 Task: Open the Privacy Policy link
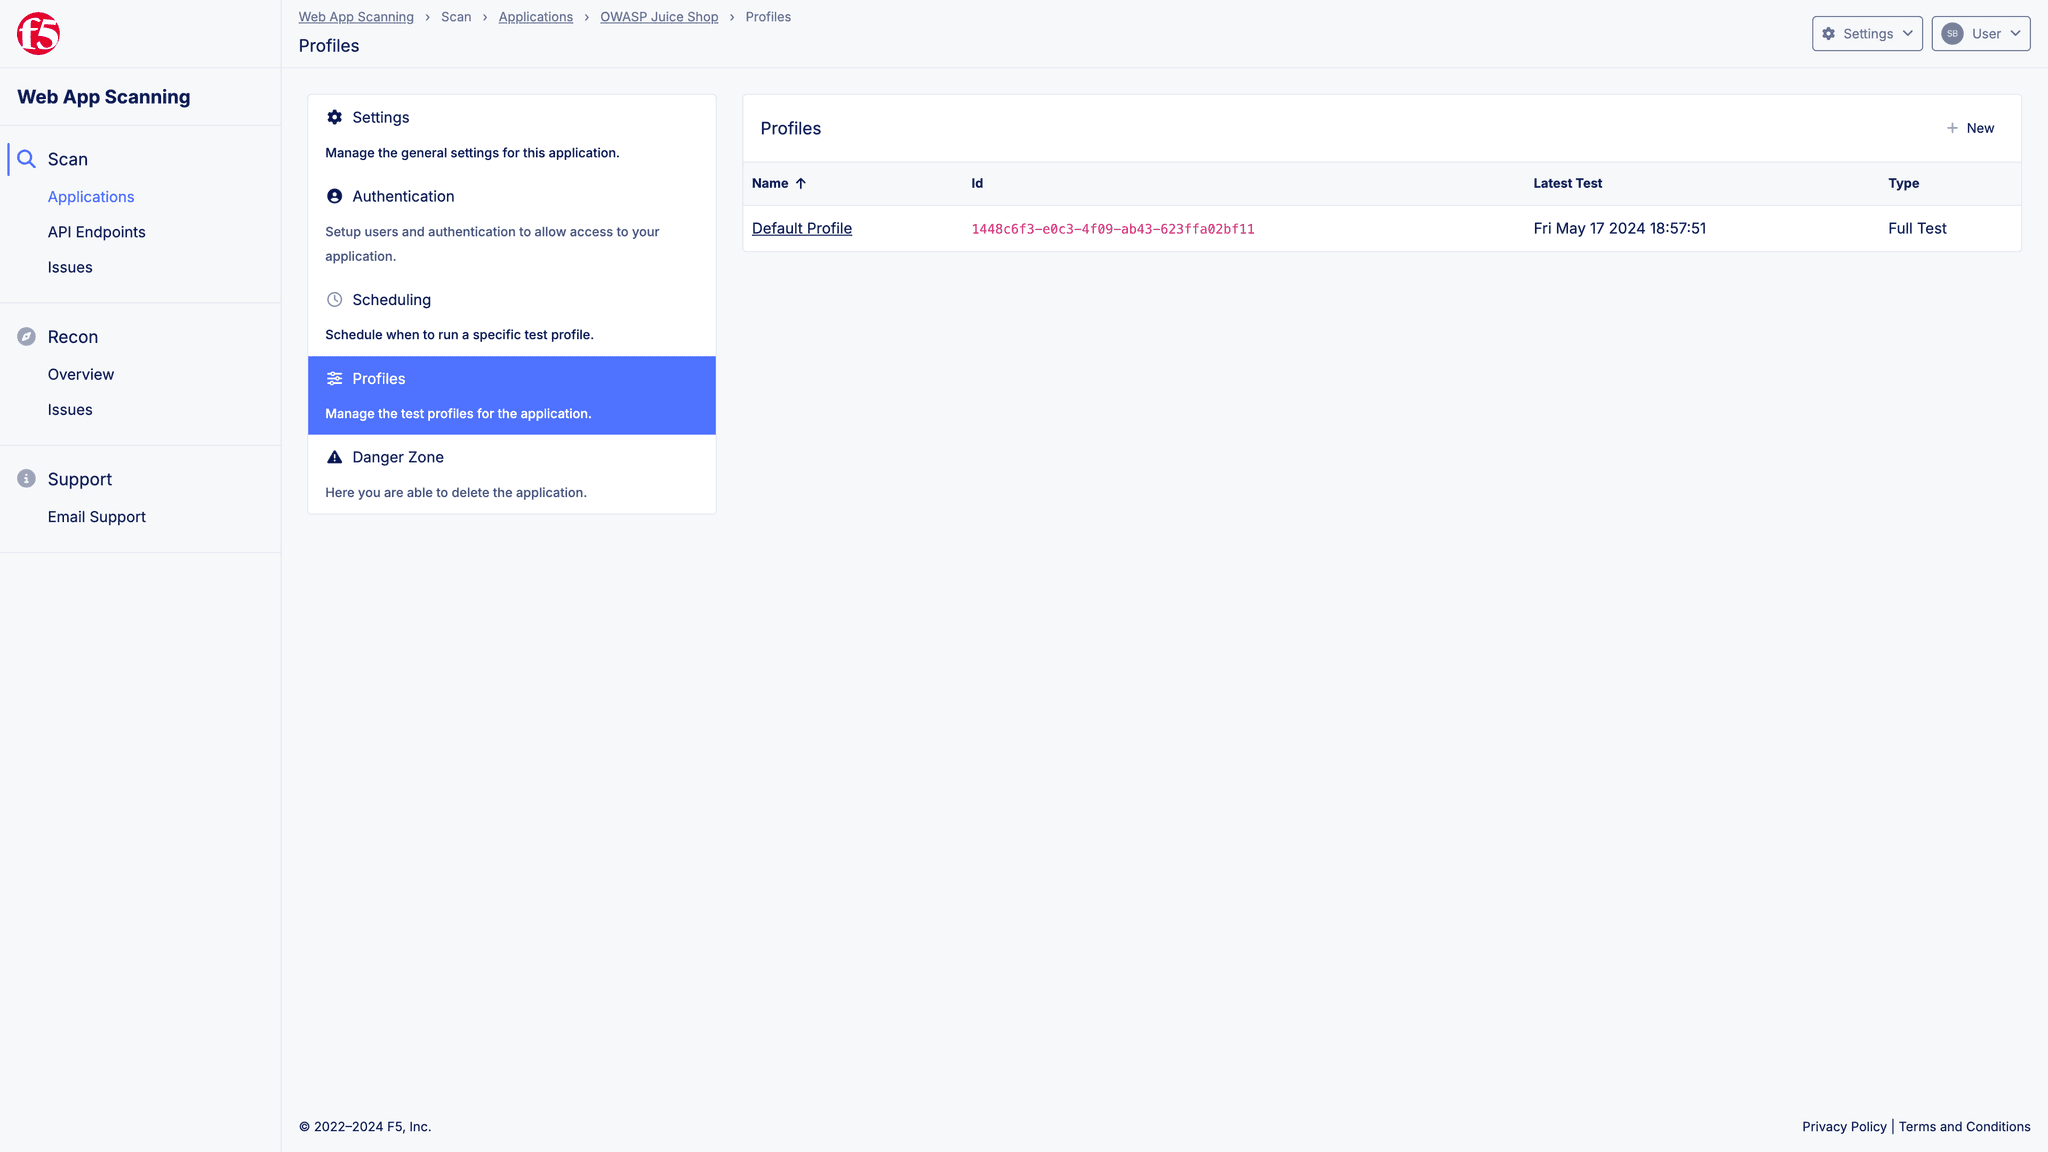tap(1843, 1126)
